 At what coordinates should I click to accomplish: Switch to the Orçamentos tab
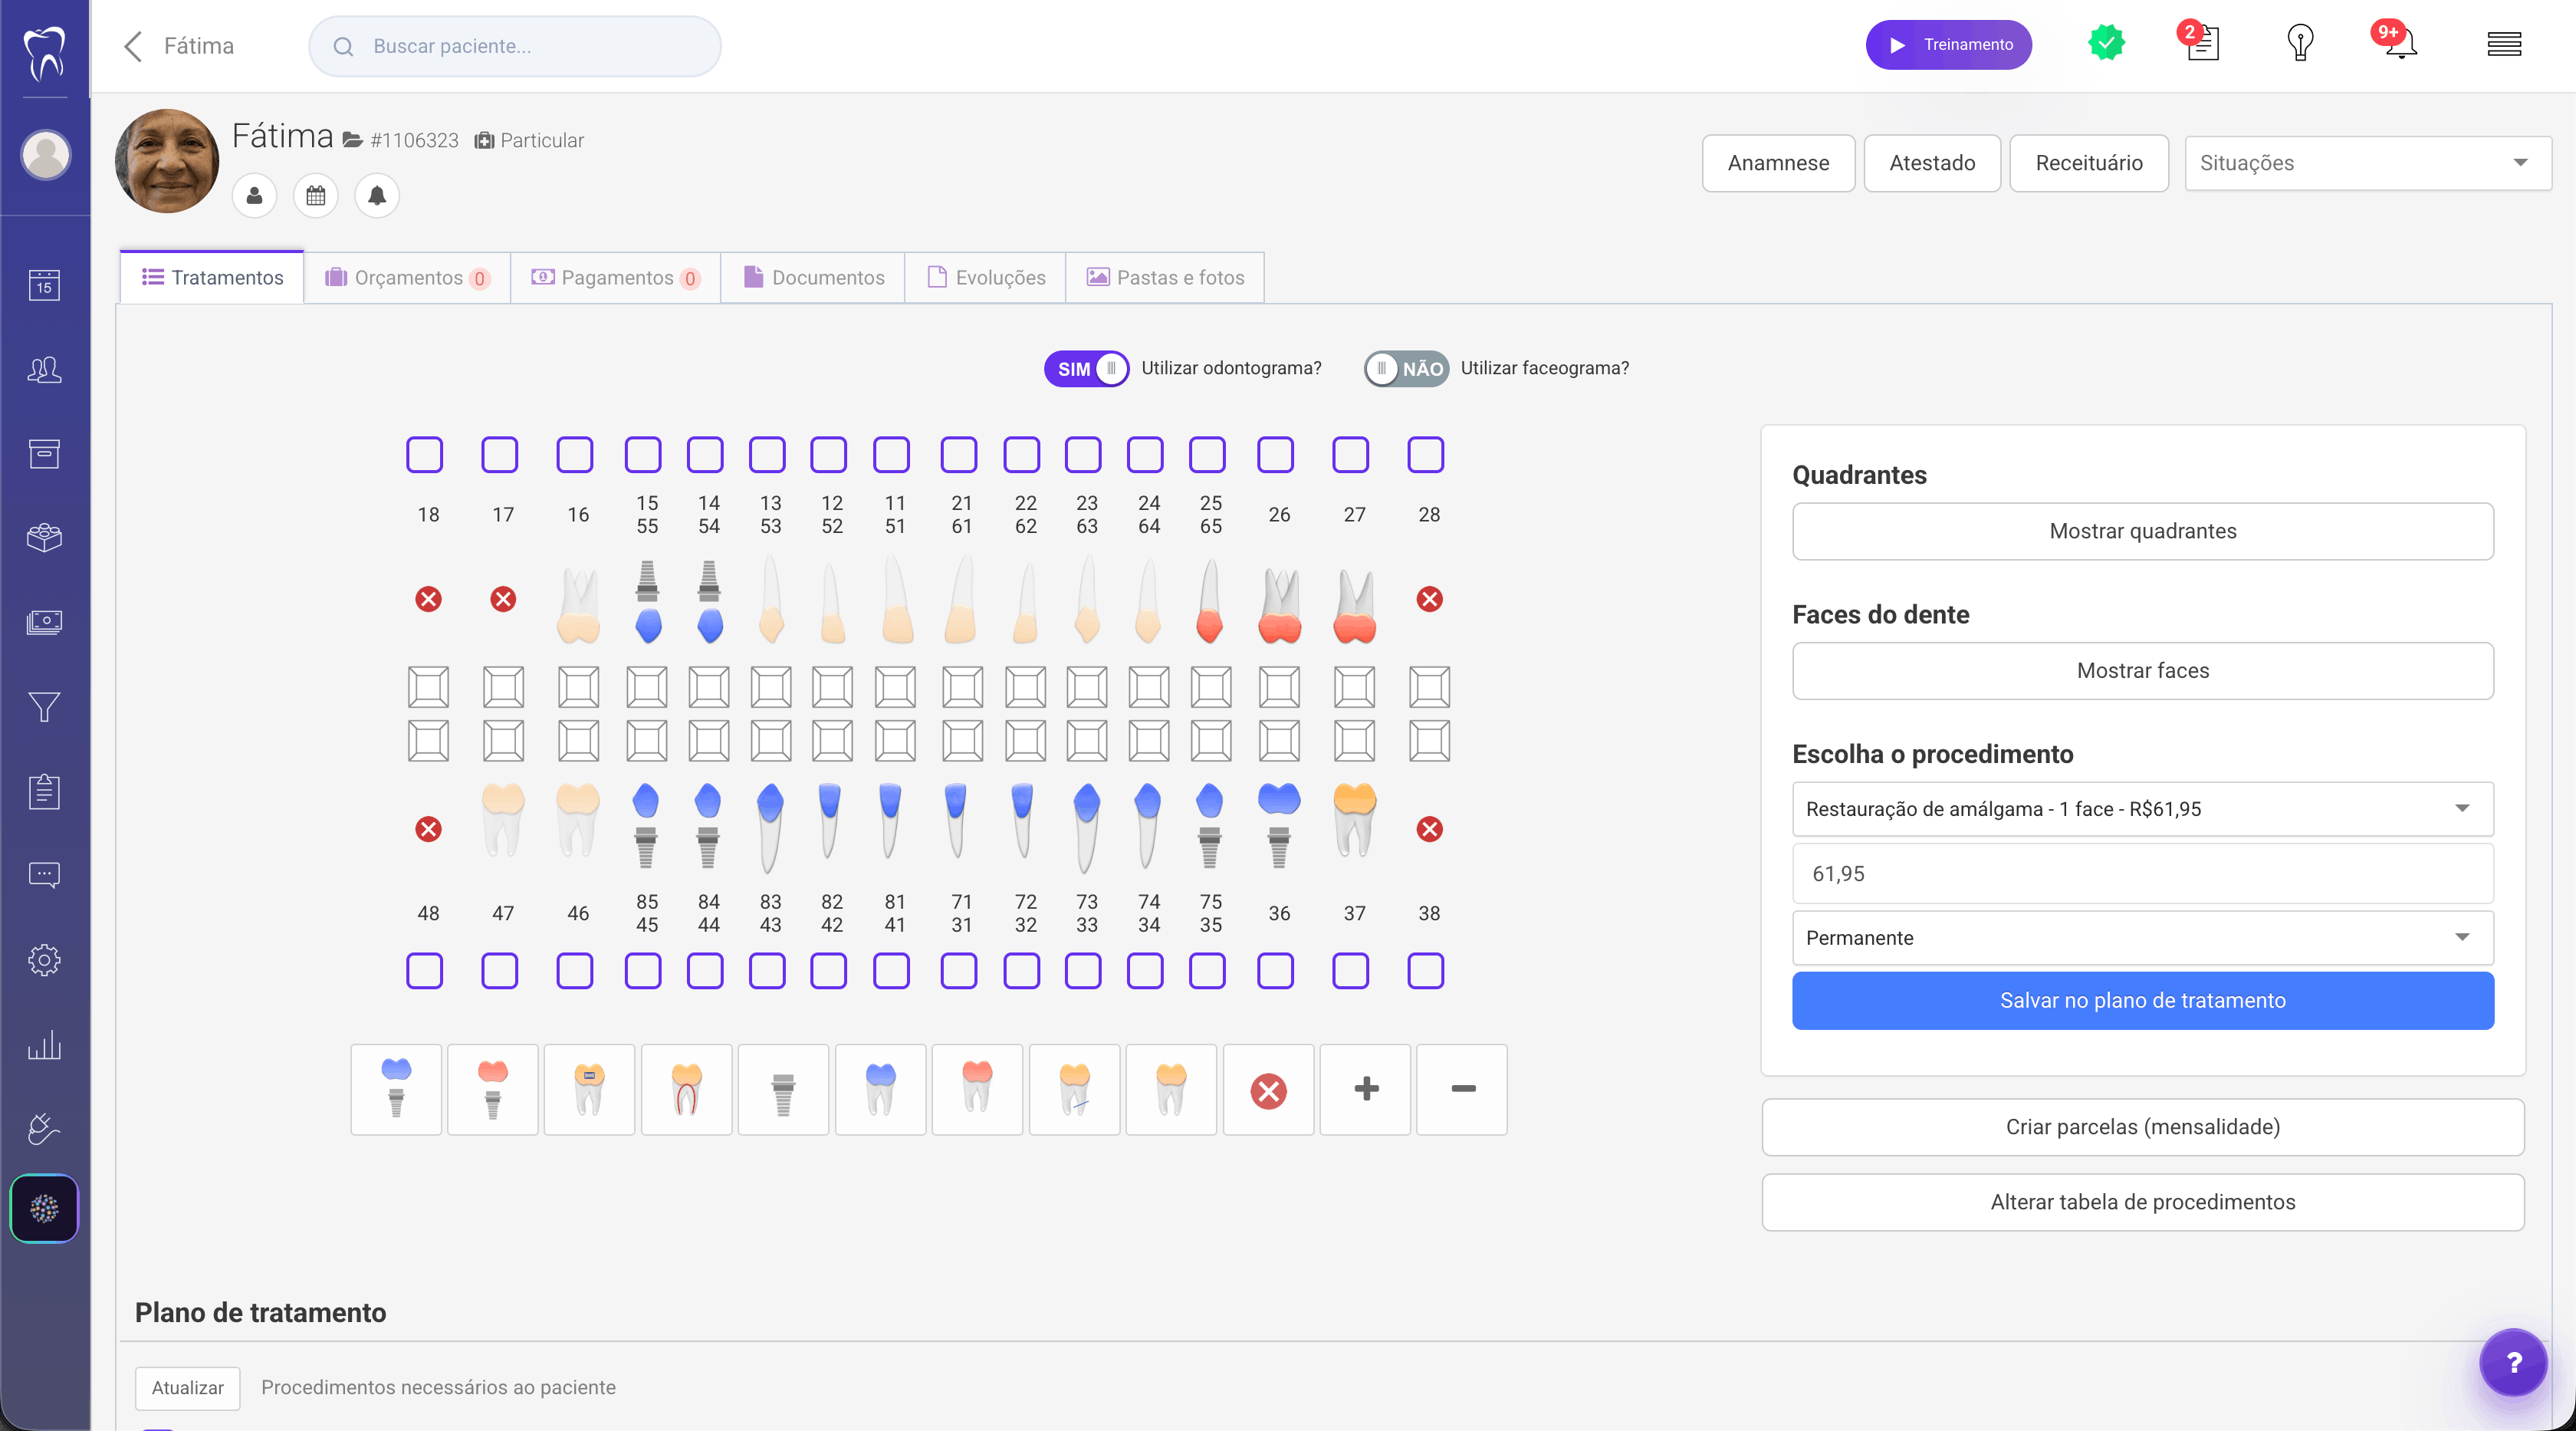click(x=407, y=277)
